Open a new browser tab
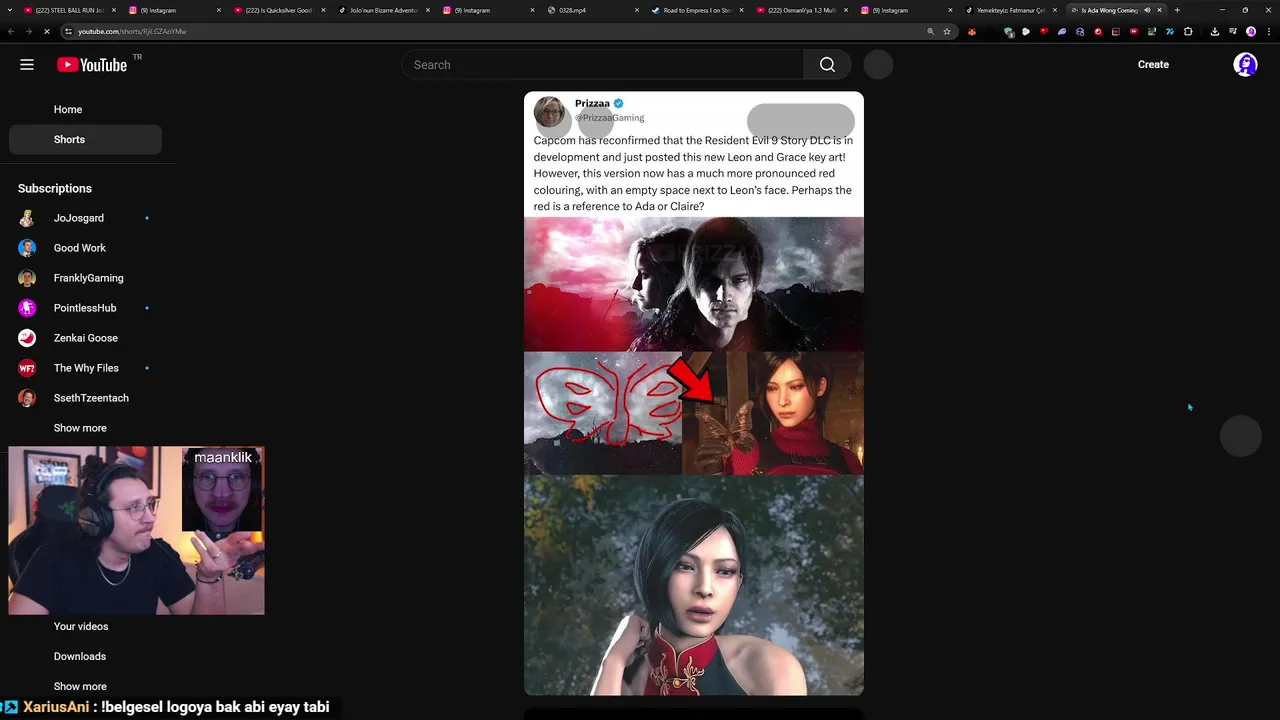Screen dimensions: 1280x720 [x=1177, y=10]
